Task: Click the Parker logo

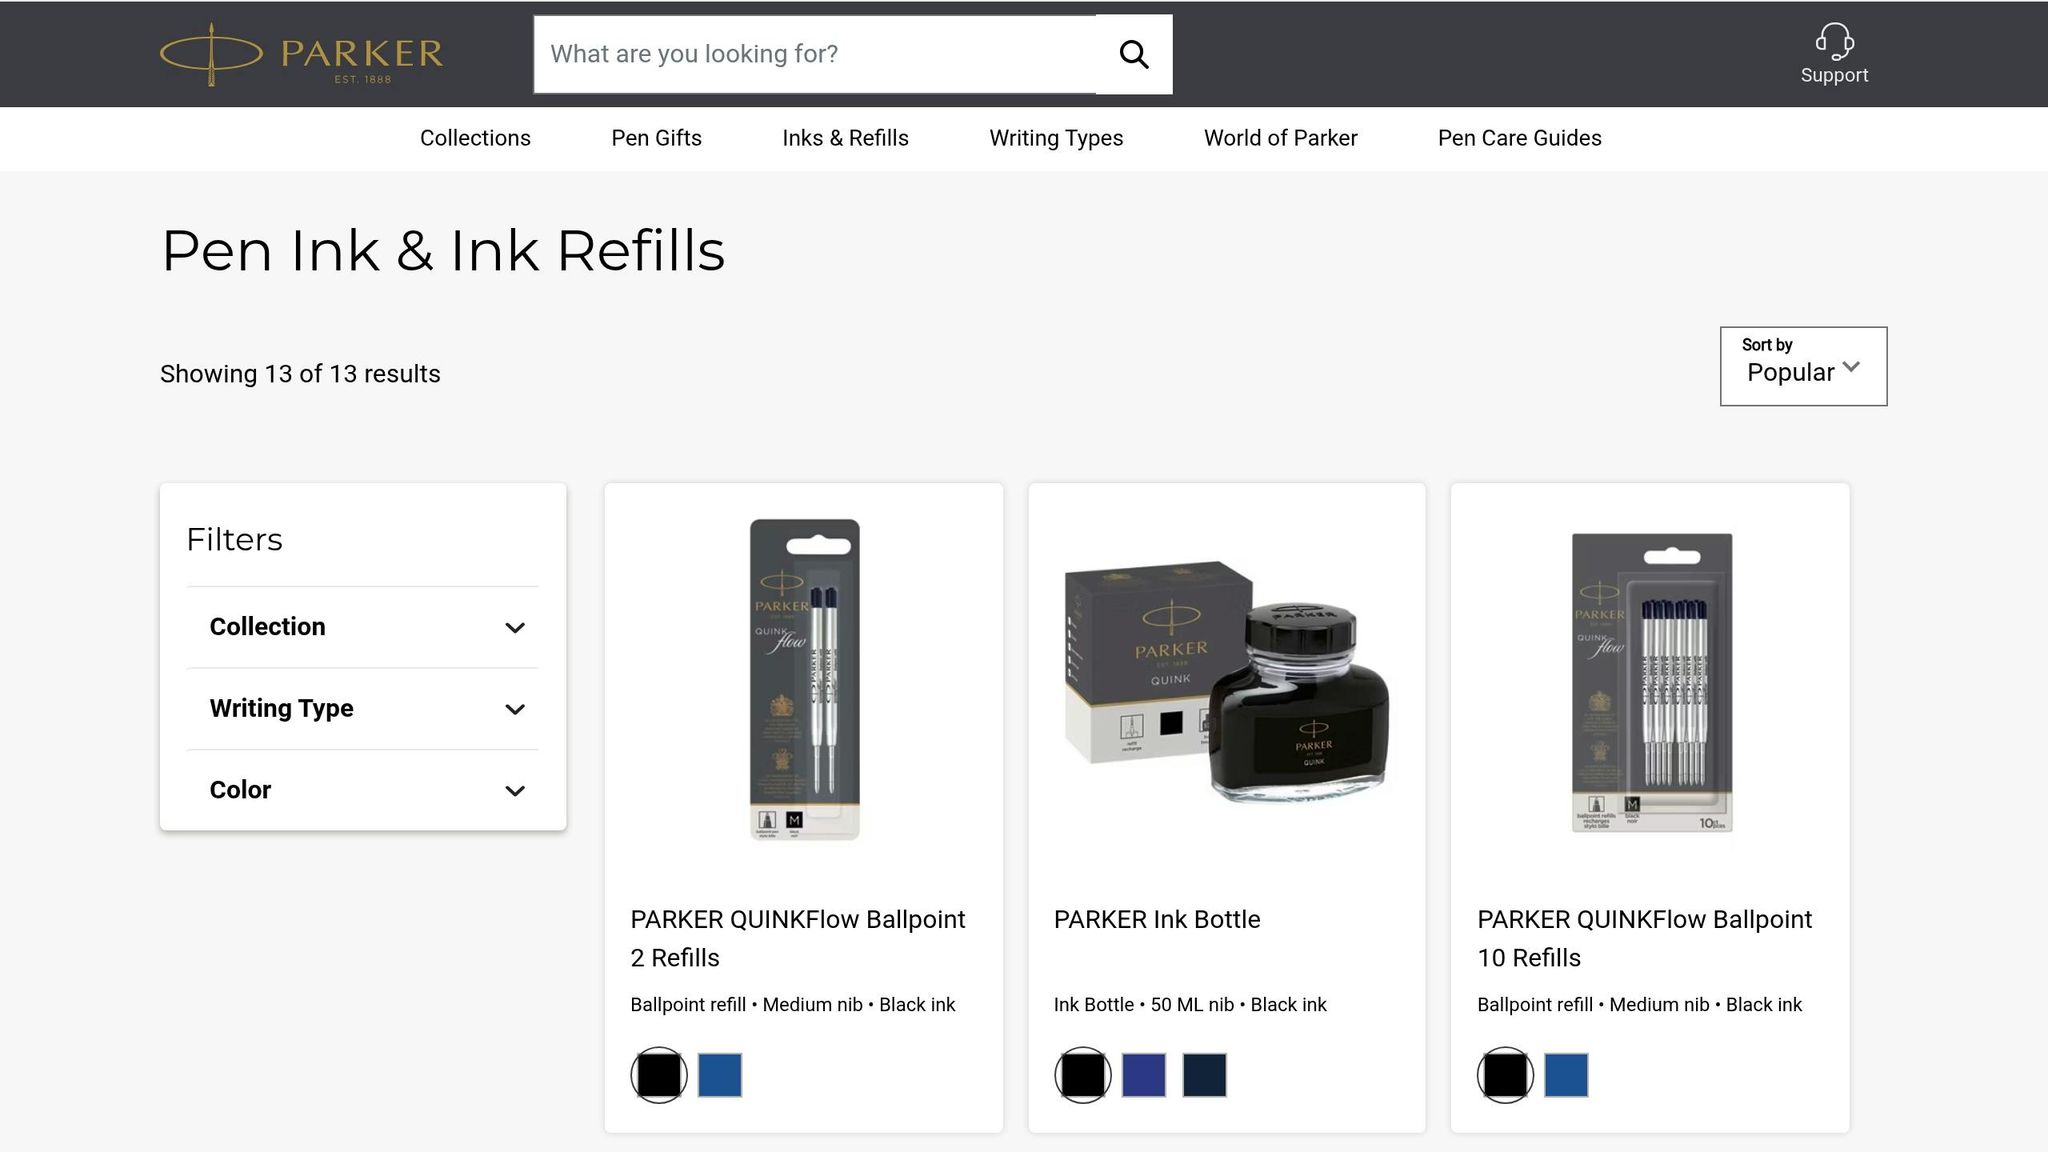Action: coord(301,54)
